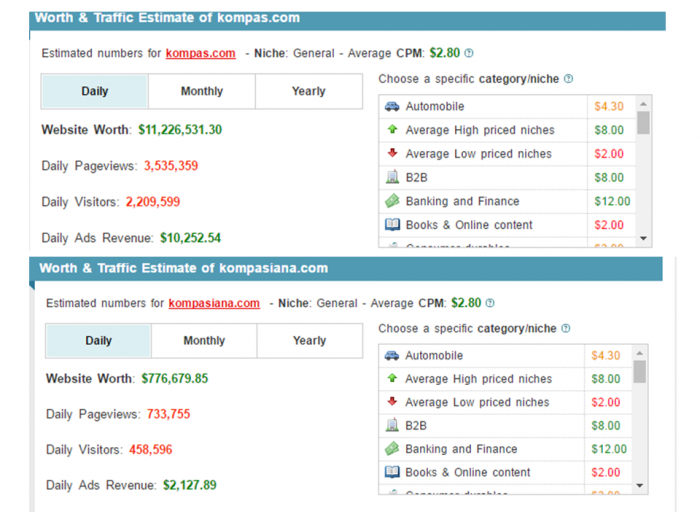Click Daily Pageviews value 3,535,359

coord(171,166)
